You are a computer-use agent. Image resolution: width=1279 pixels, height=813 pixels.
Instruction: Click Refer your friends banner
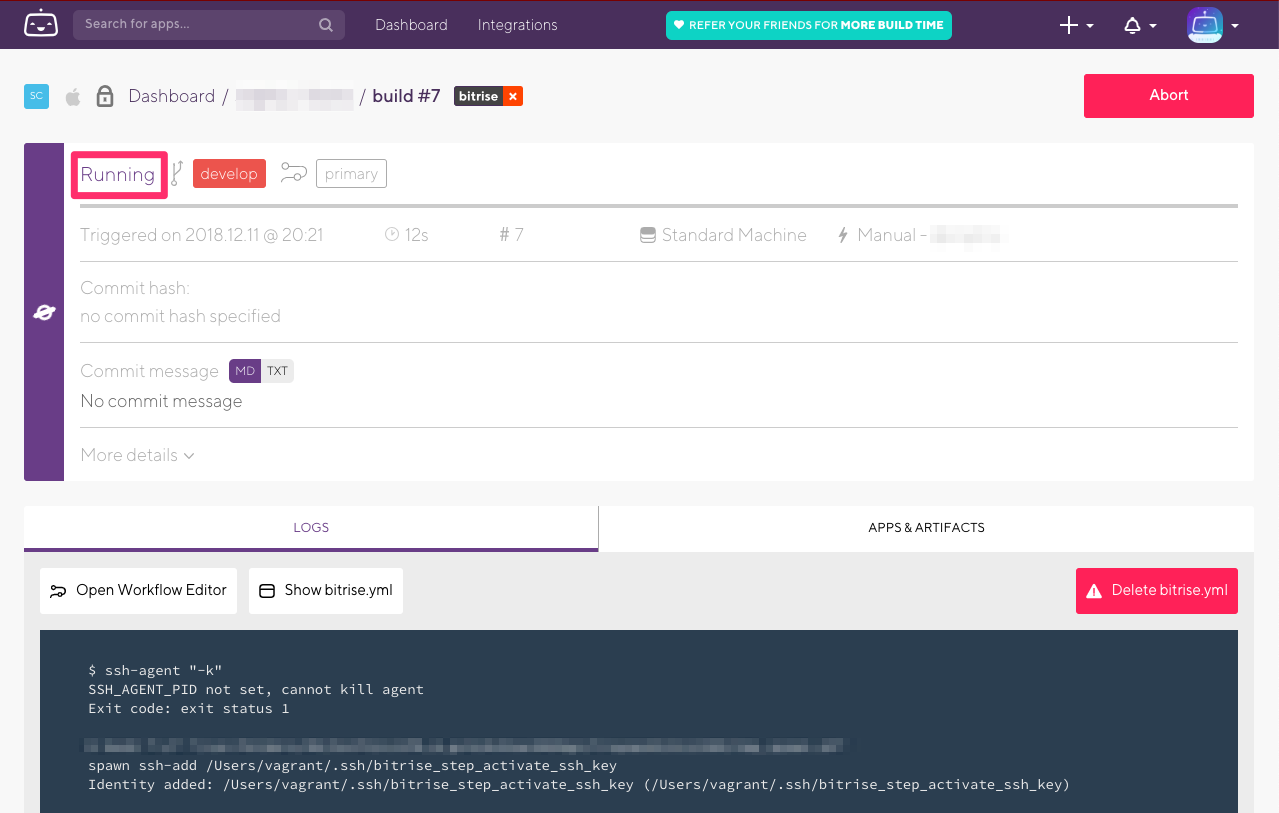pyautogui.click(x=809, y=25)
